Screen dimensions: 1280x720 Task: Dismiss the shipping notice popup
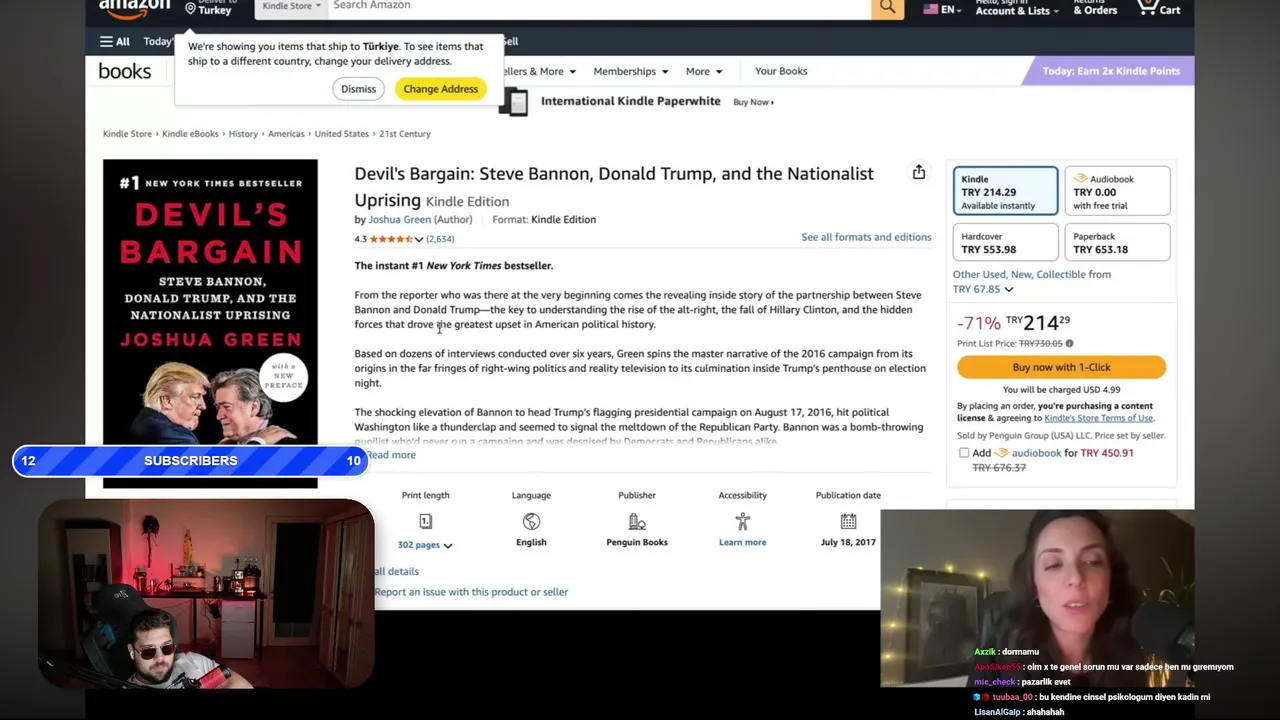[x=358, y=89]
